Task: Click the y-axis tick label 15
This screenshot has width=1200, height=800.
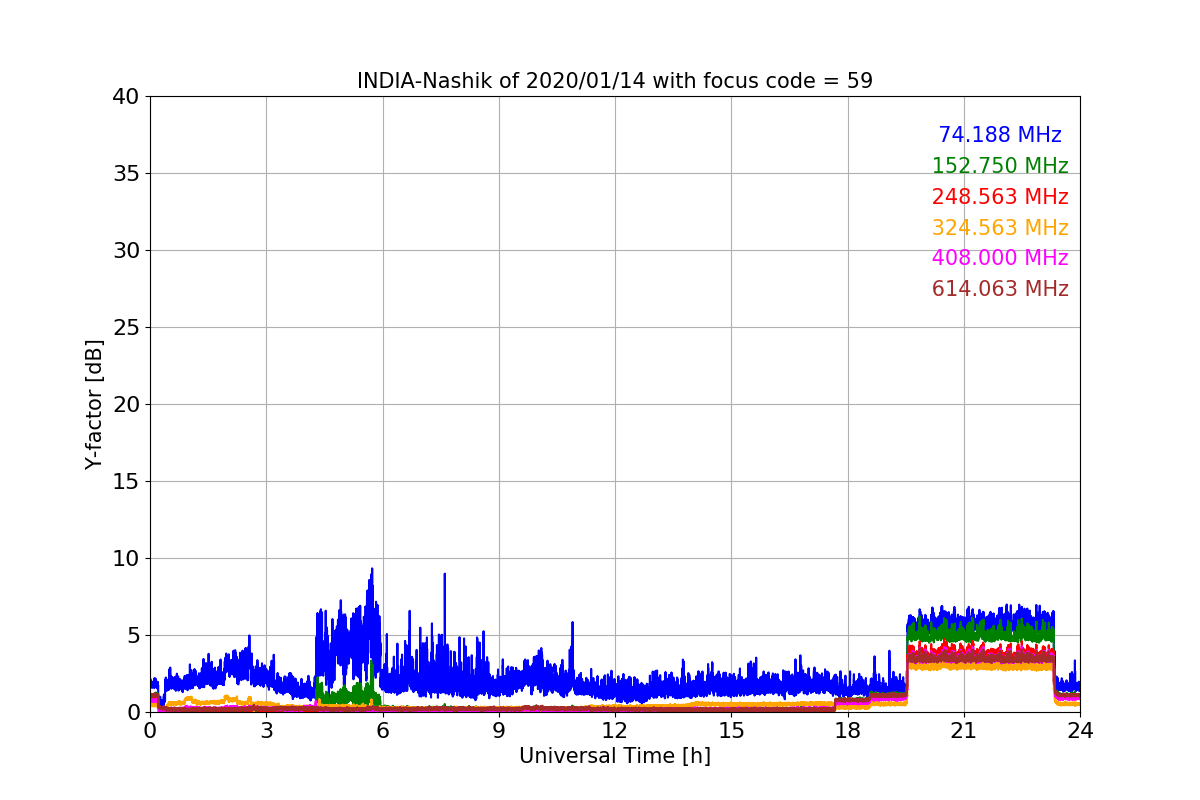Action: click(126, 482)
